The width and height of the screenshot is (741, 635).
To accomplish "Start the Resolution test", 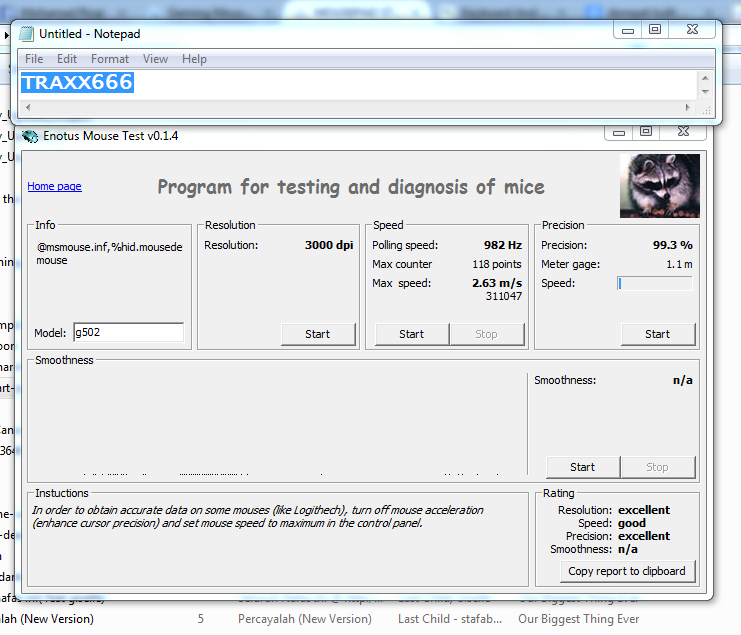I will point(318,334).
